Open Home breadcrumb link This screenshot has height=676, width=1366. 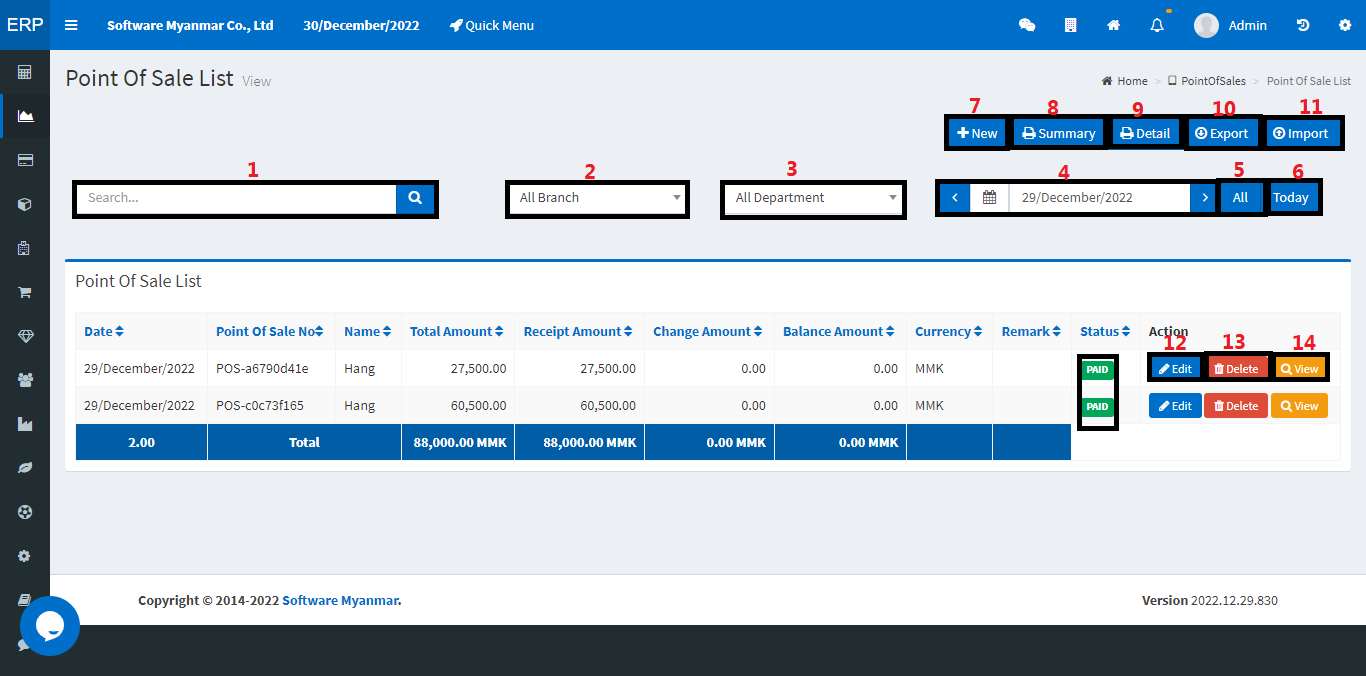(x=1125, y=81)
